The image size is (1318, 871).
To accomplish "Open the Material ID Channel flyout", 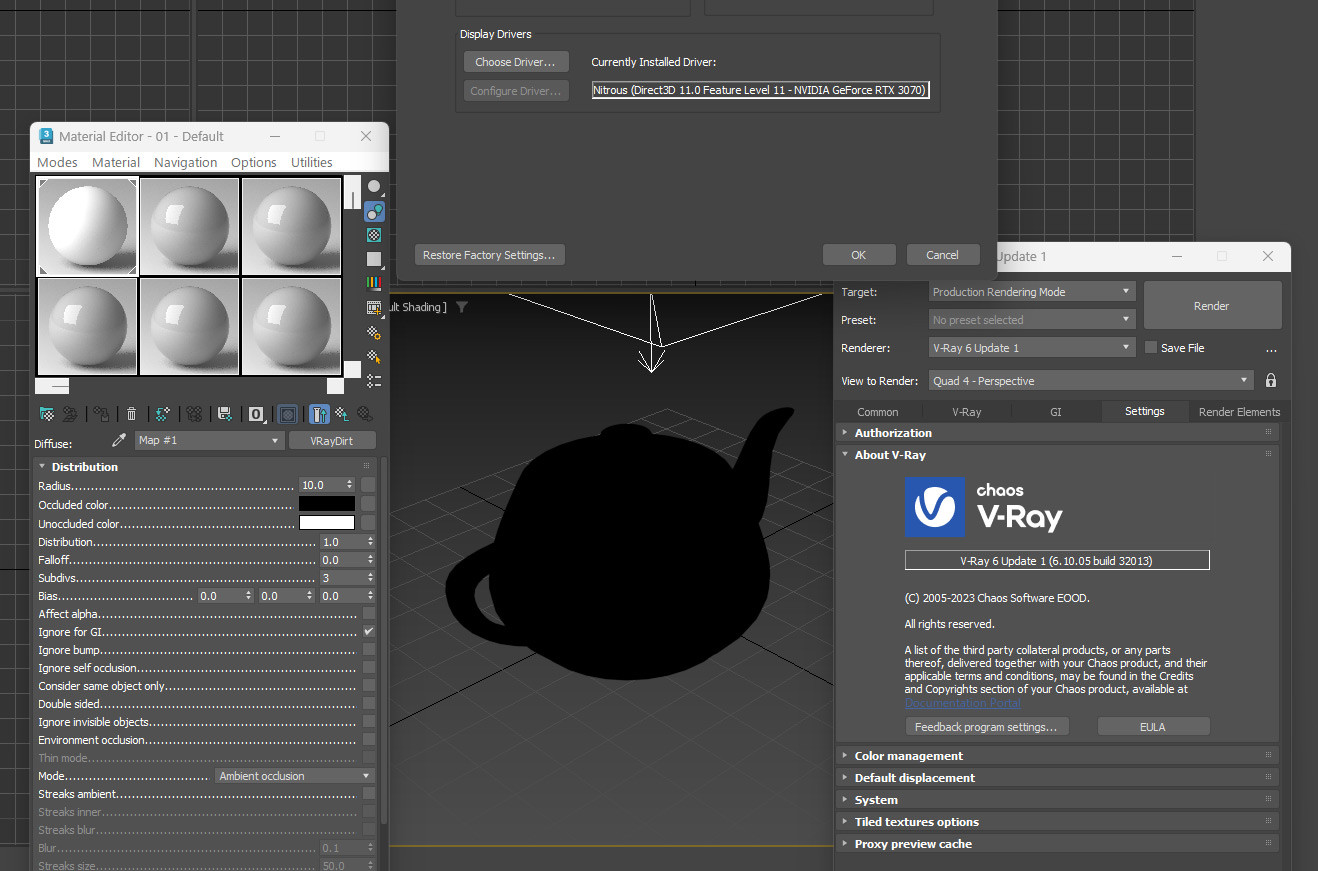I will click(257, 413).
